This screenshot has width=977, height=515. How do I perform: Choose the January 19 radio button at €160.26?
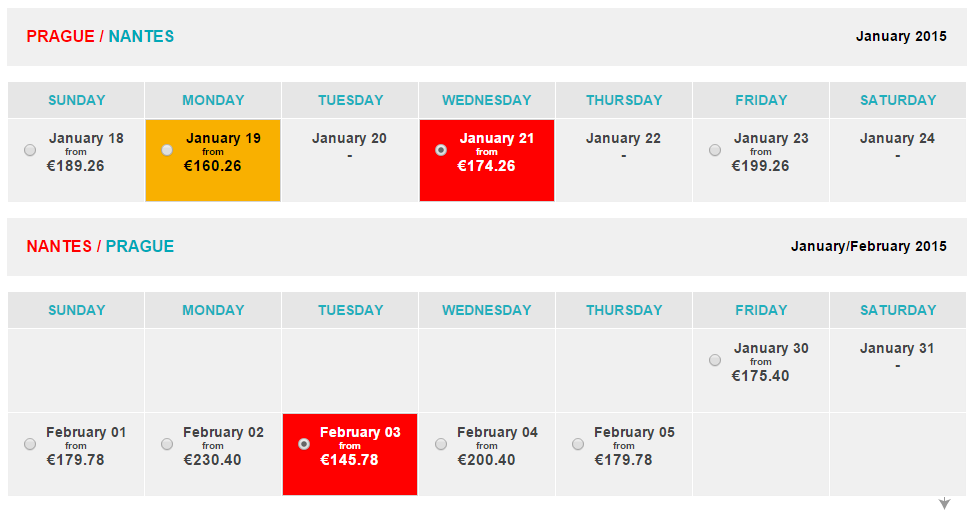pyautogui.click(x=167, y=150)
